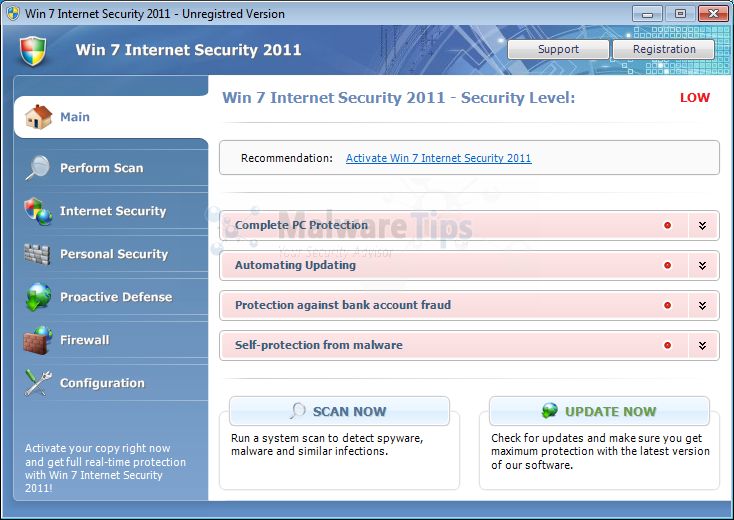This screenshot has height=520, width=734.
Task: Click the Internet Security shield globe icon
Action: click(38, 211)
